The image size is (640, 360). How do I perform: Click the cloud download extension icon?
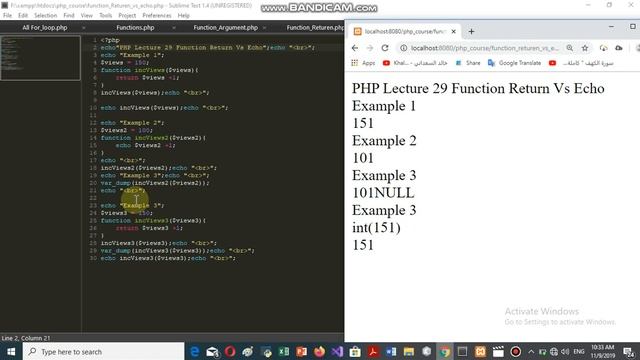[603, 48]
